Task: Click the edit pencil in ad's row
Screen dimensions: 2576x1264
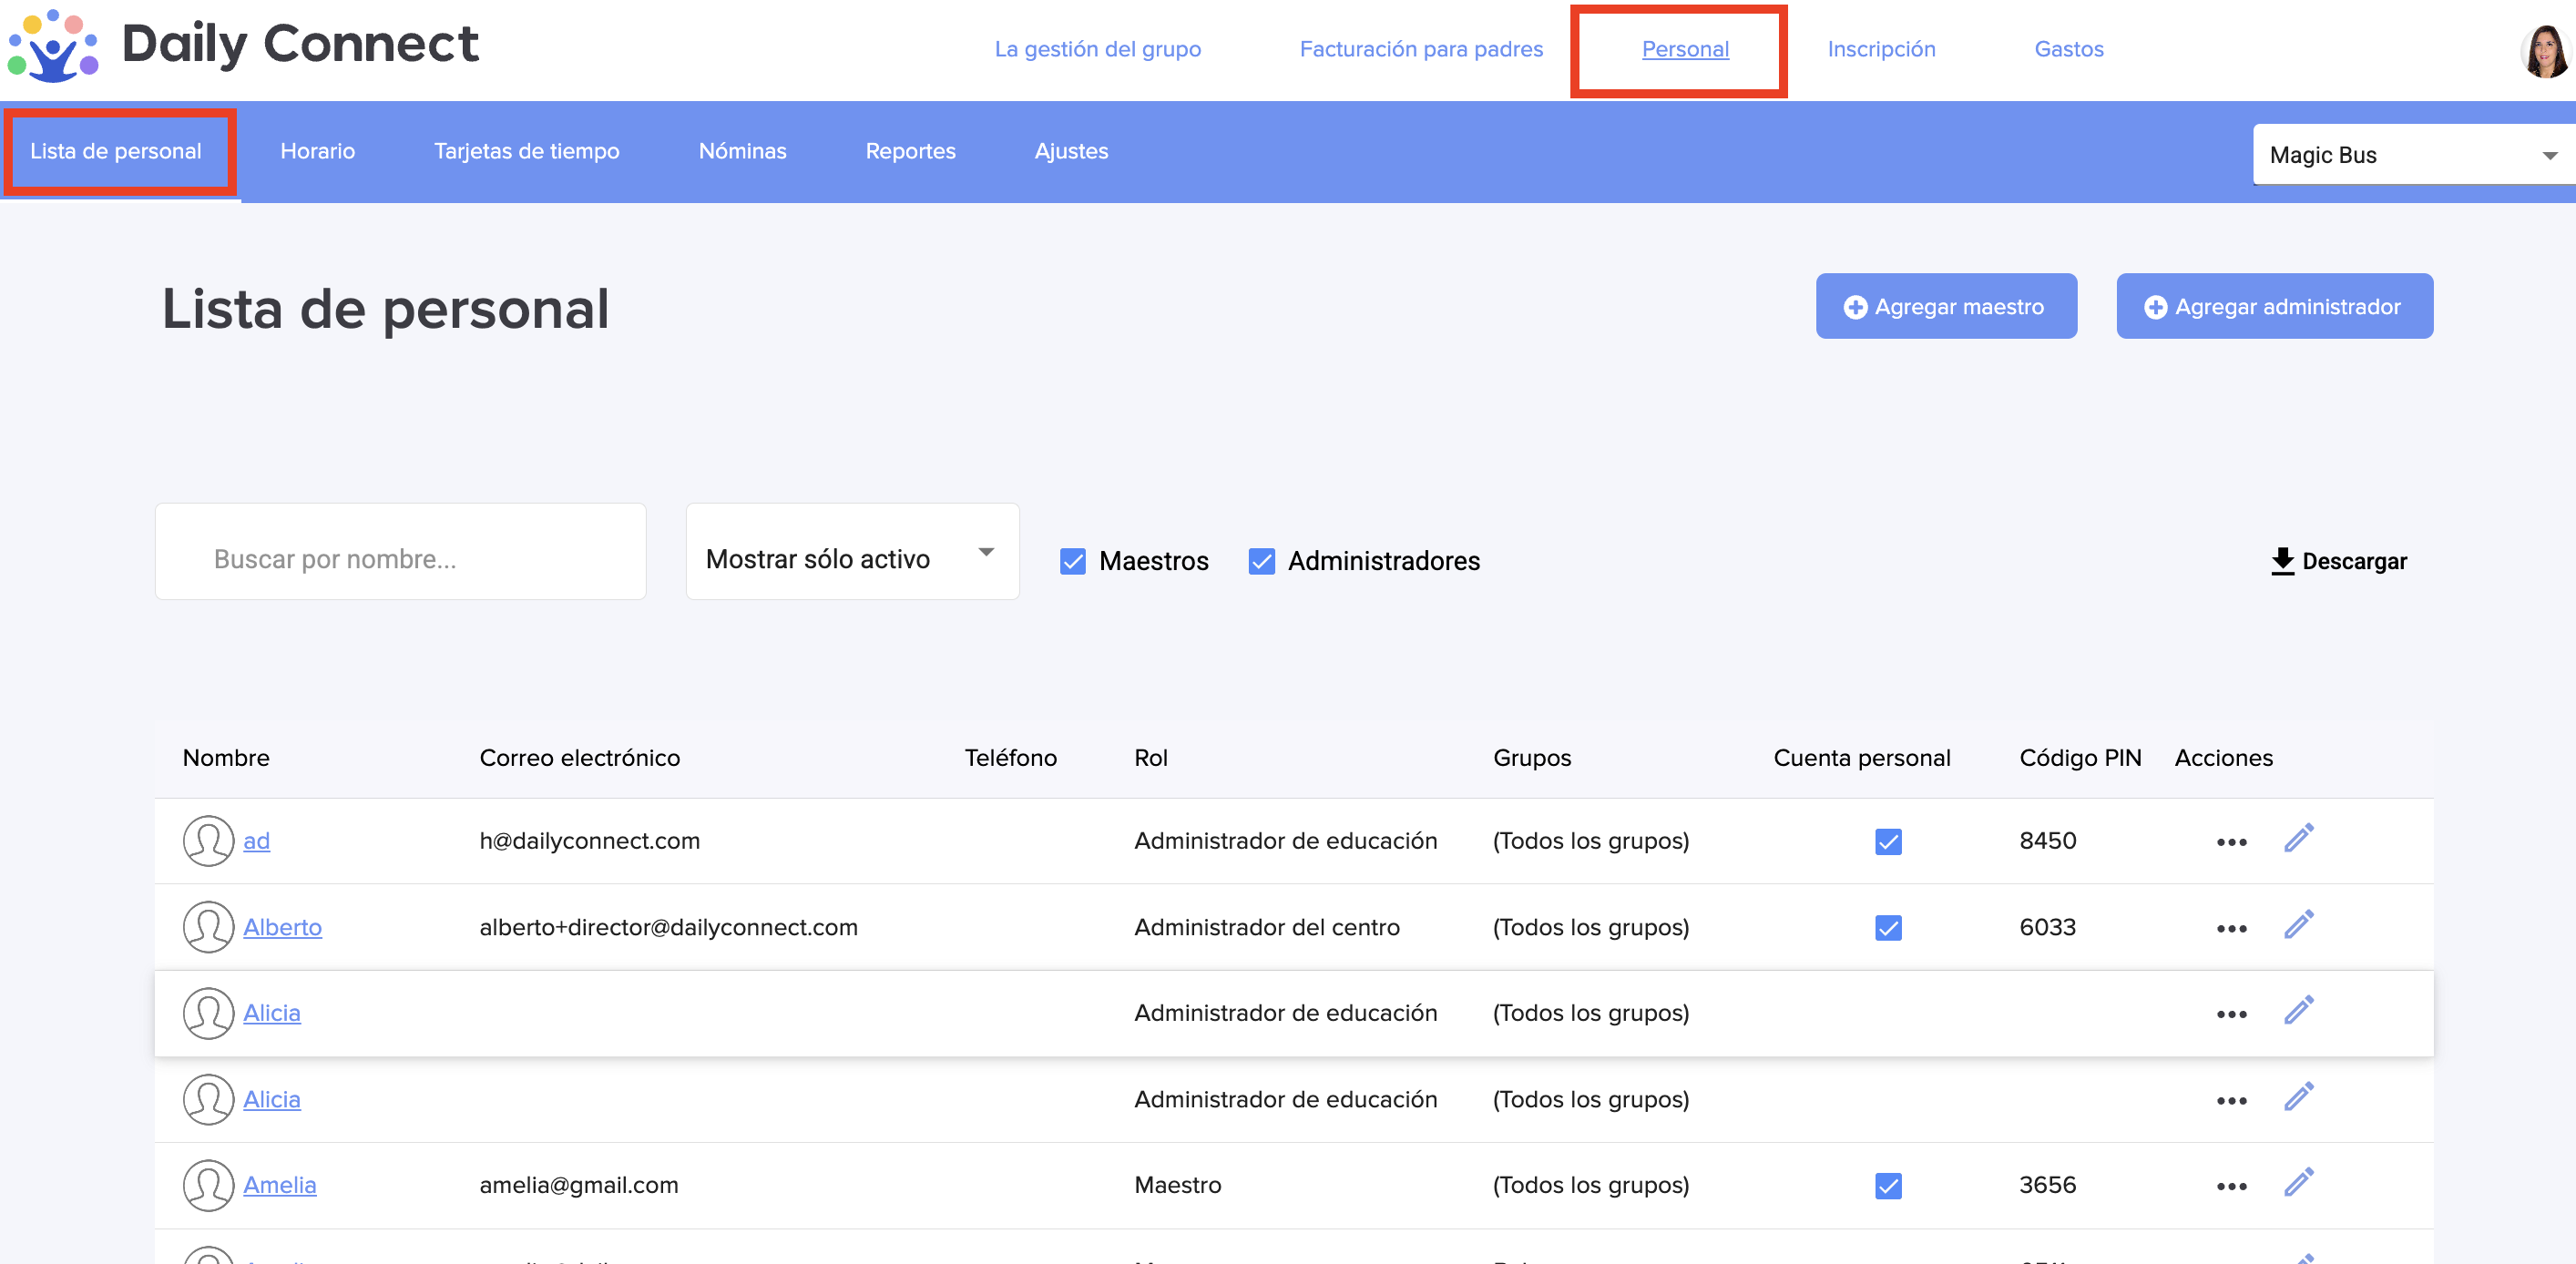Action: 2298,839
